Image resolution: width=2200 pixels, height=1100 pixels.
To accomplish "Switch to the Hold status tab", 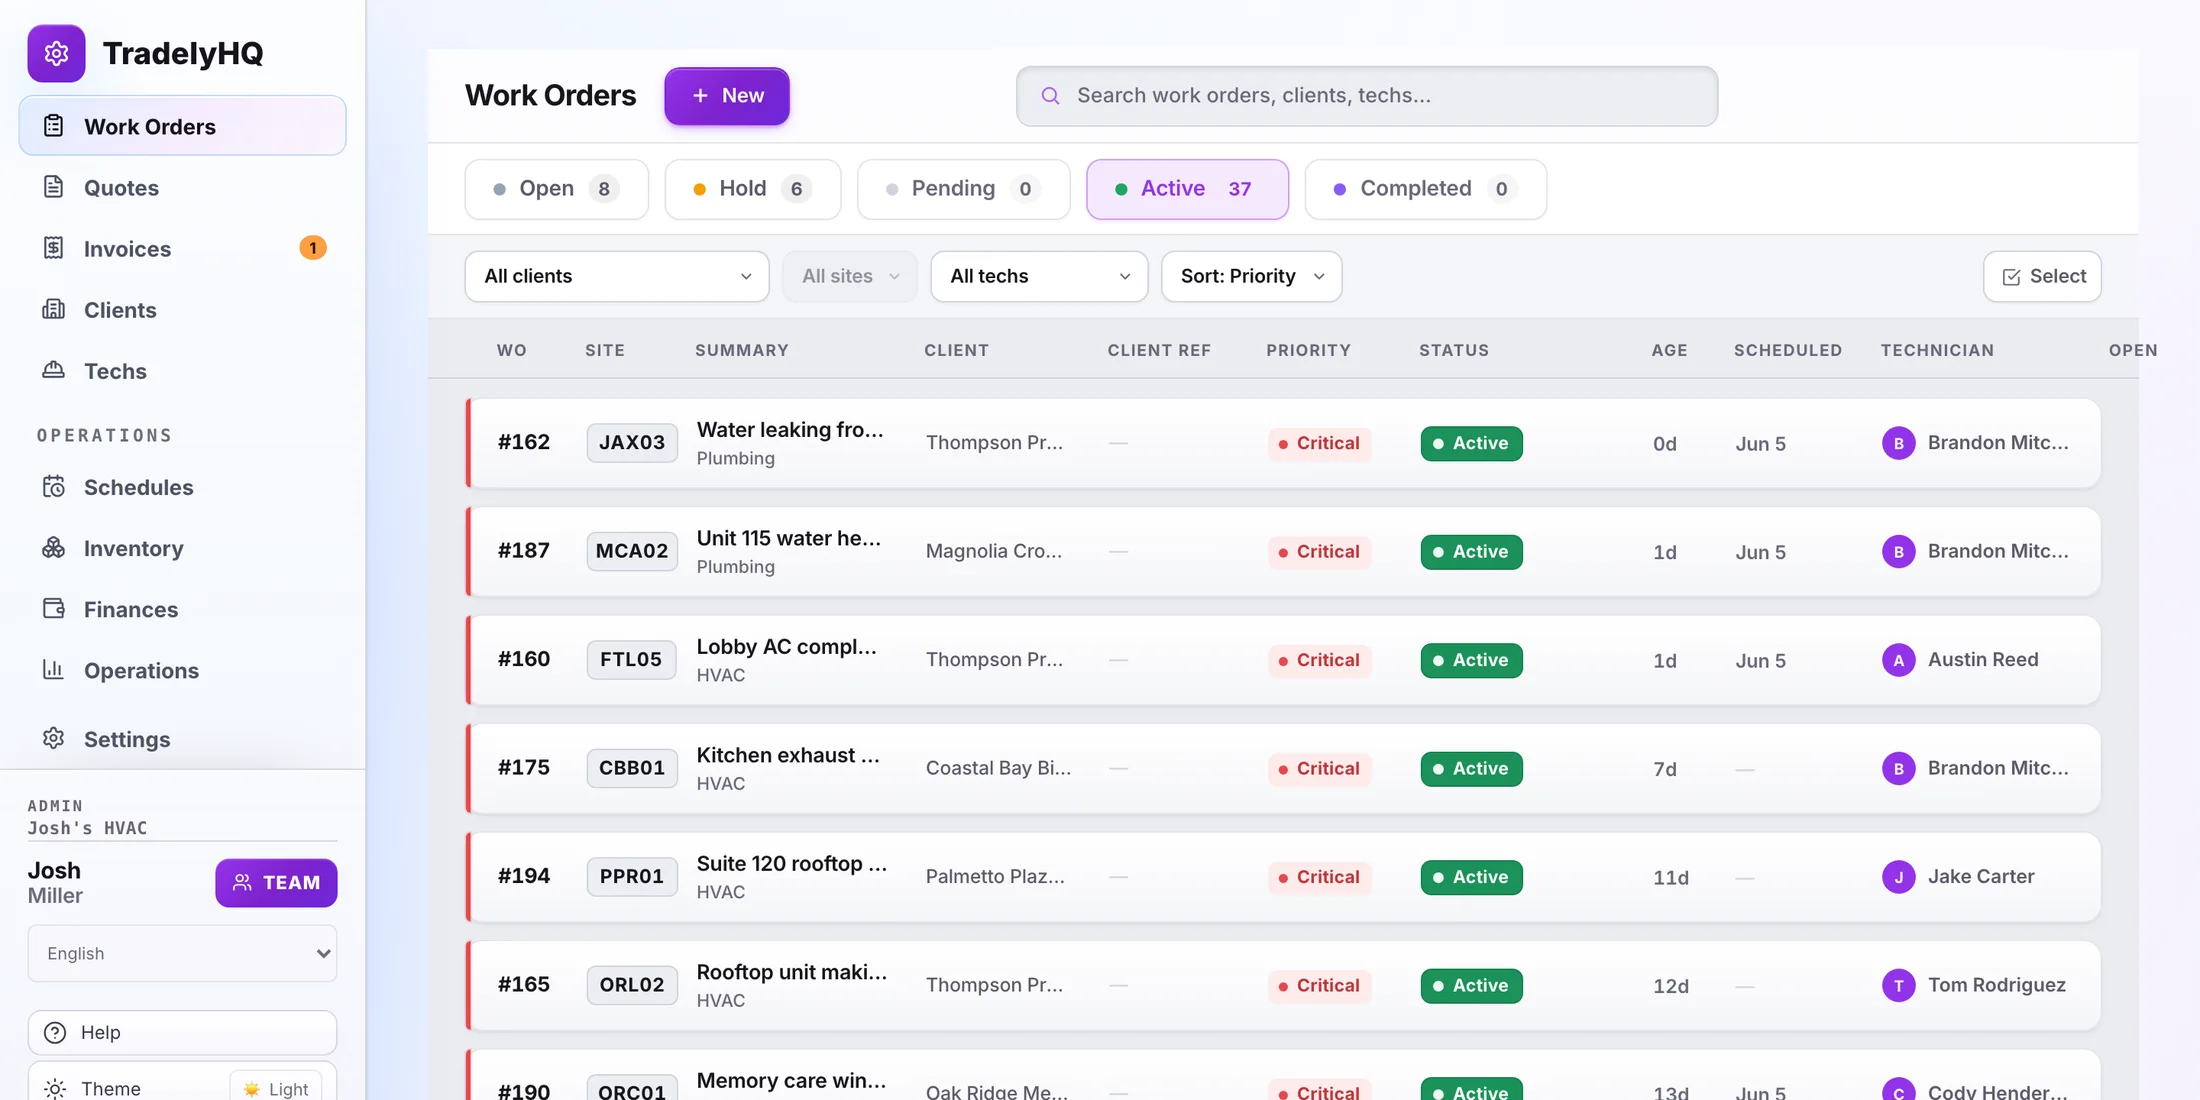I will tap(752, 189).
